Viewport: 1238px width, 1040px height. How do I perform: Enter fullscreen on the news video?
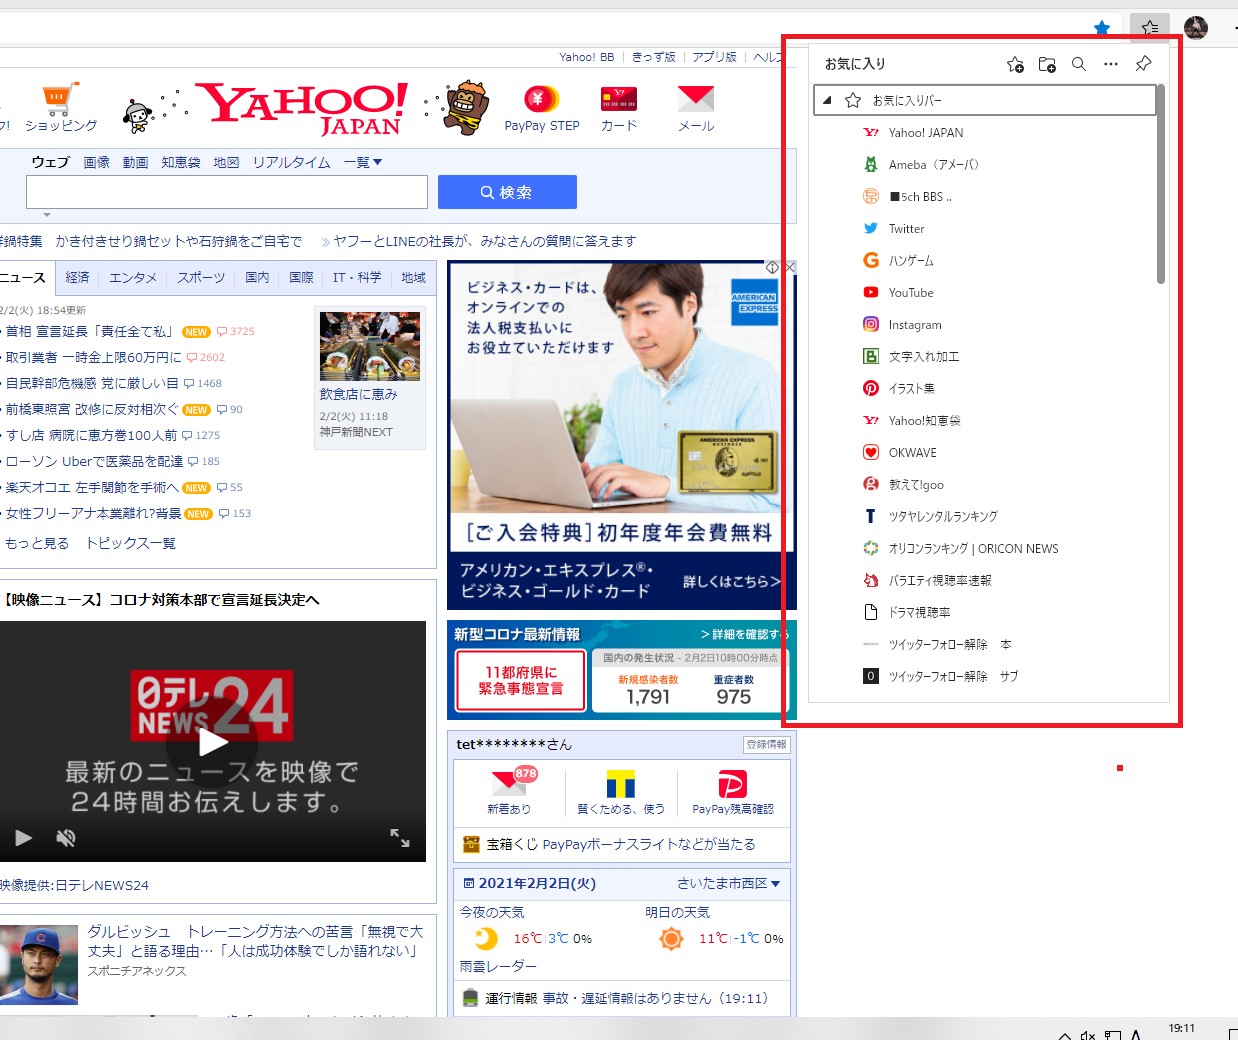tap(400, 838)
